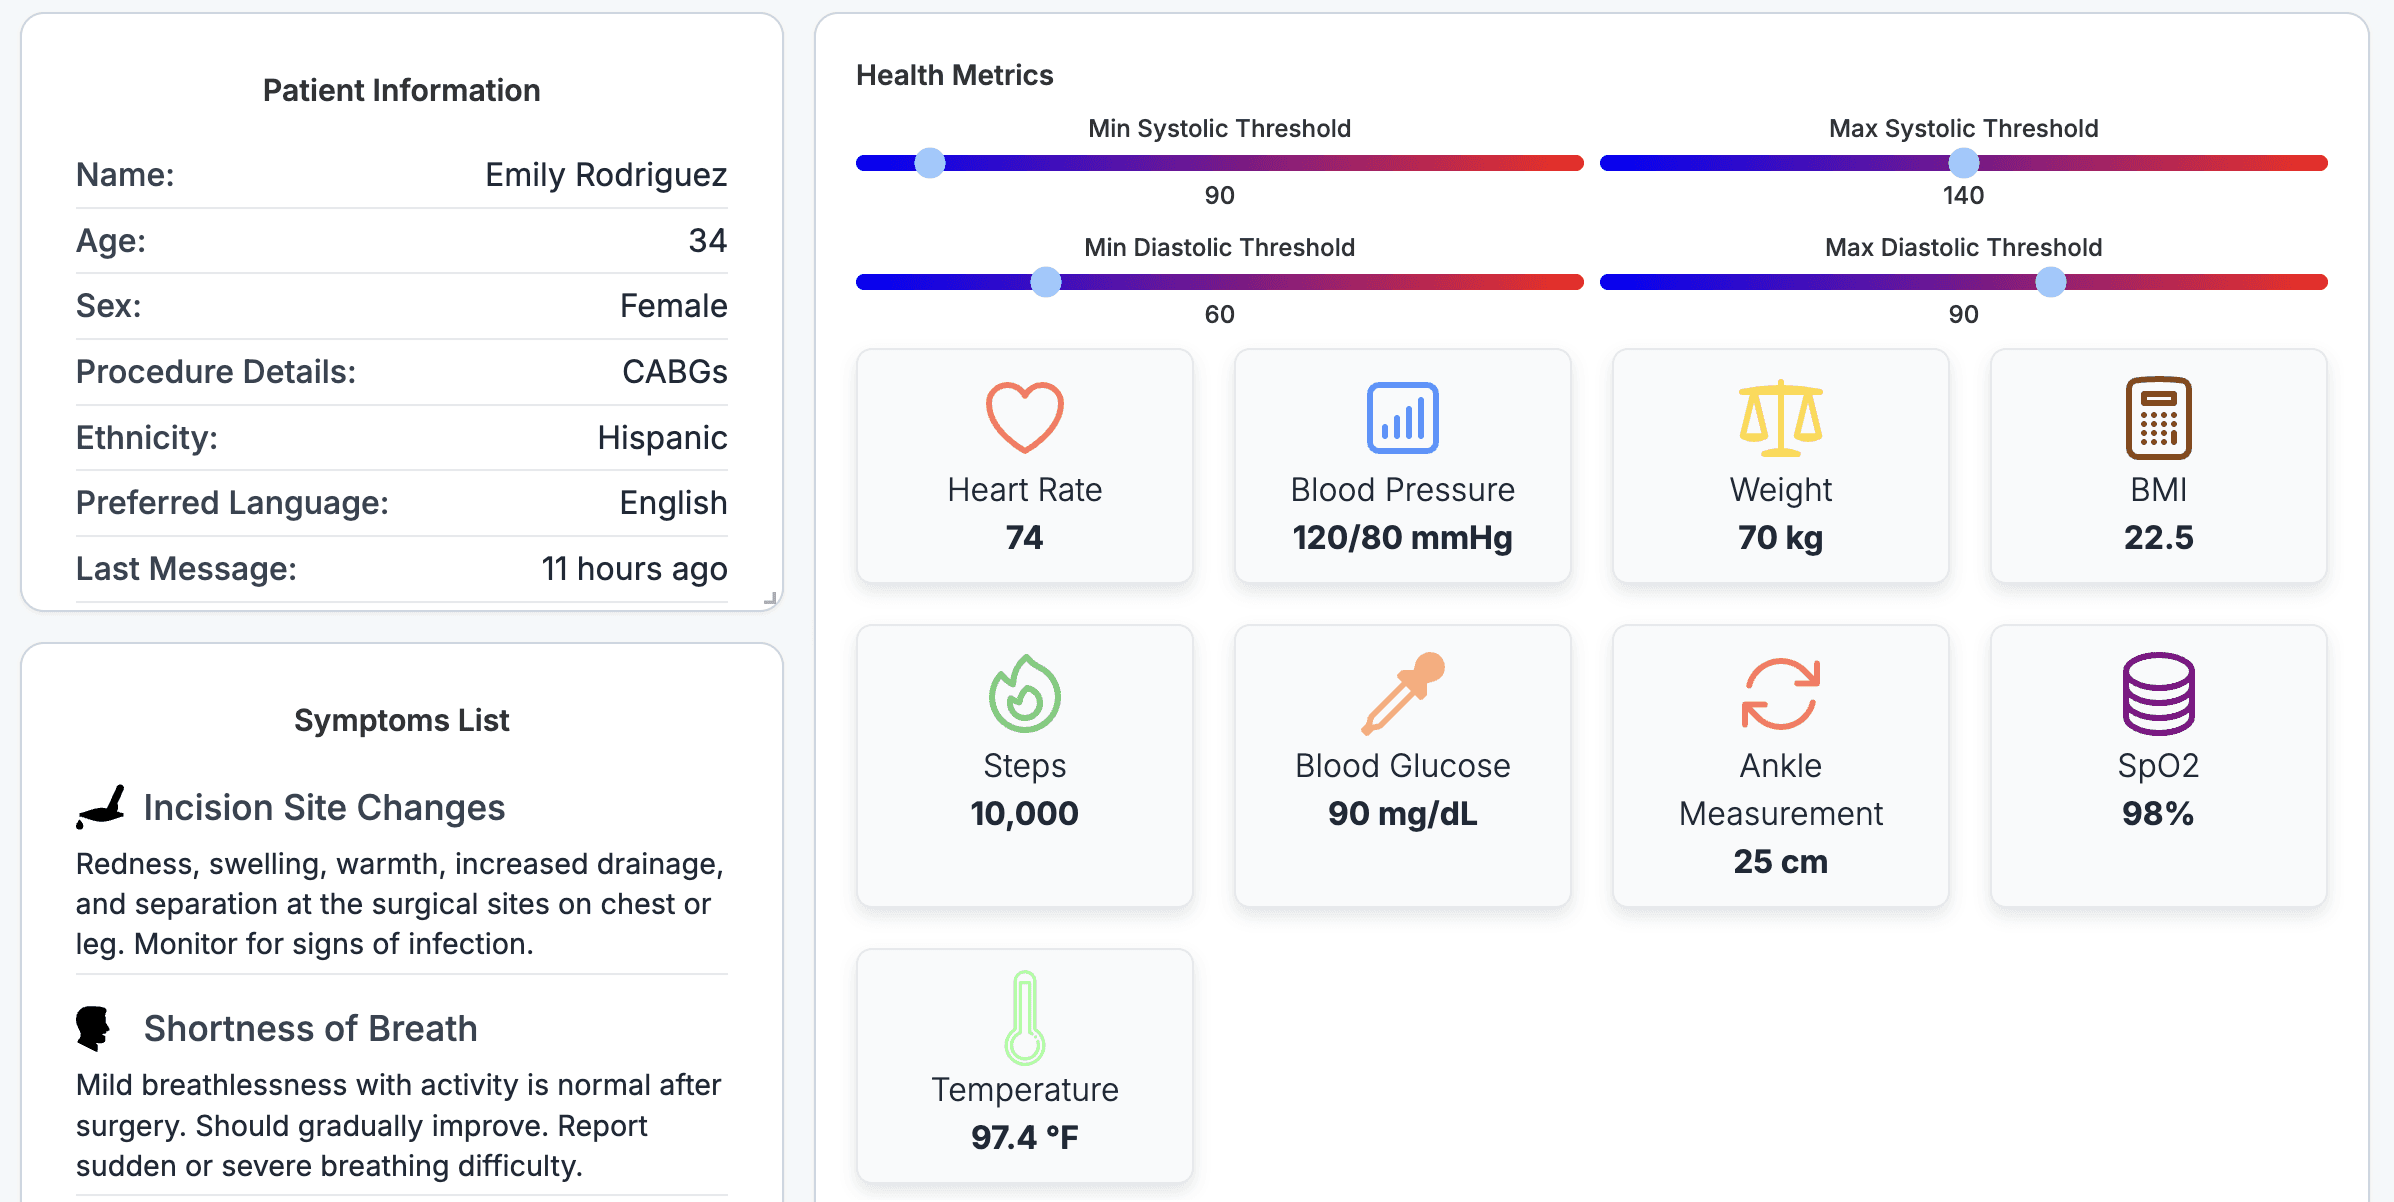Click the Temperature thermometer icon

pos(1024,1017)
